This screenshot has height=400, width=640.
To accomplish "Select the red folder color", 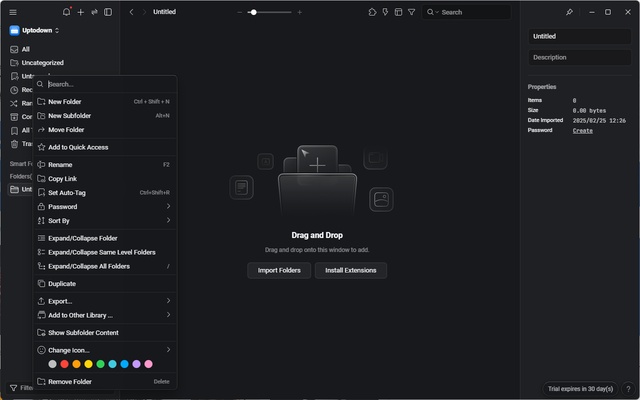I will [64, 364].
